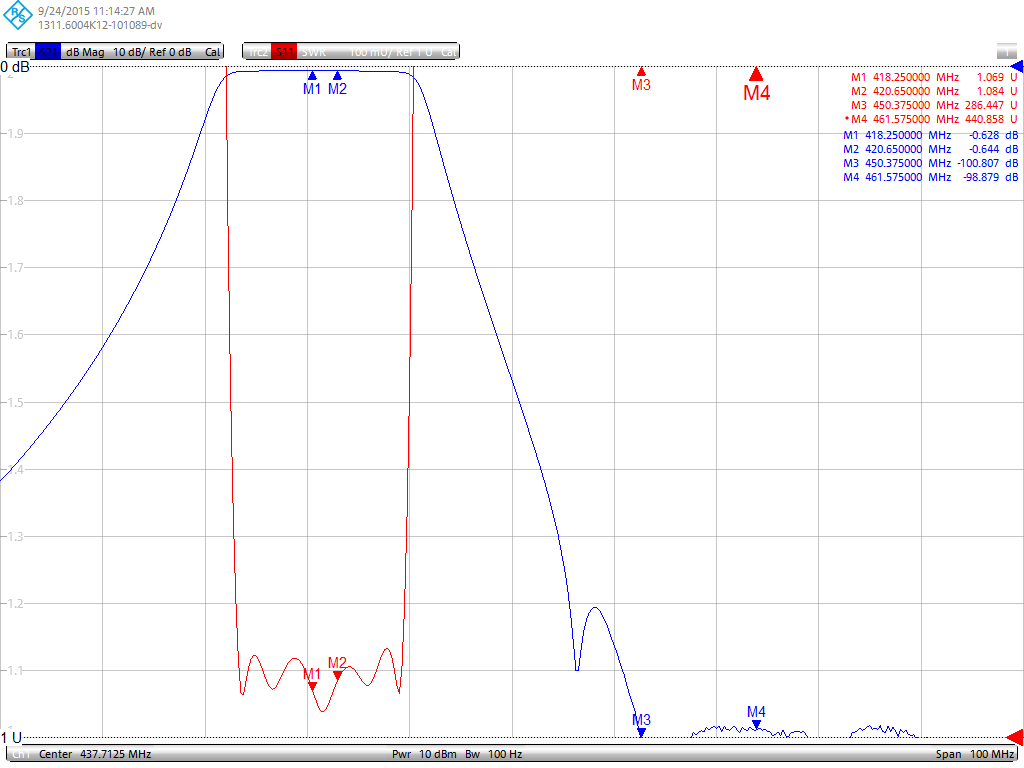This screenshot has width=1024, height=768.
Task: Click the blue S21 parameter tag
Action: pyautogui.click(x=48, y=52)
